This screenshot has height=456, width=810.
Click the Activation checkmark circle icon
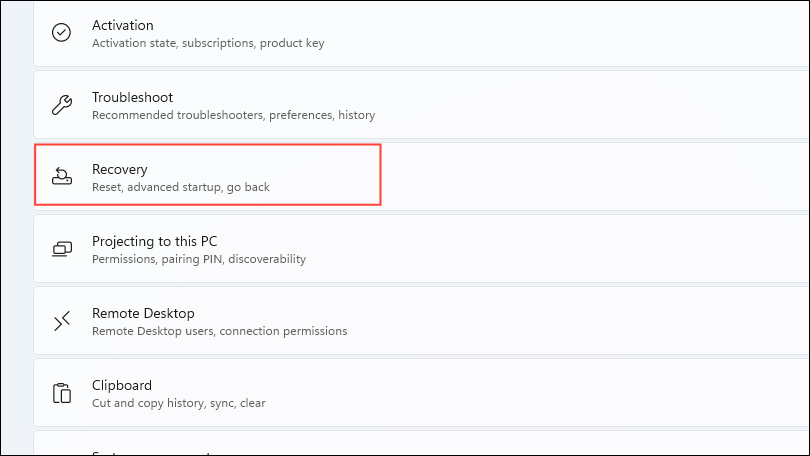(62, 33)
